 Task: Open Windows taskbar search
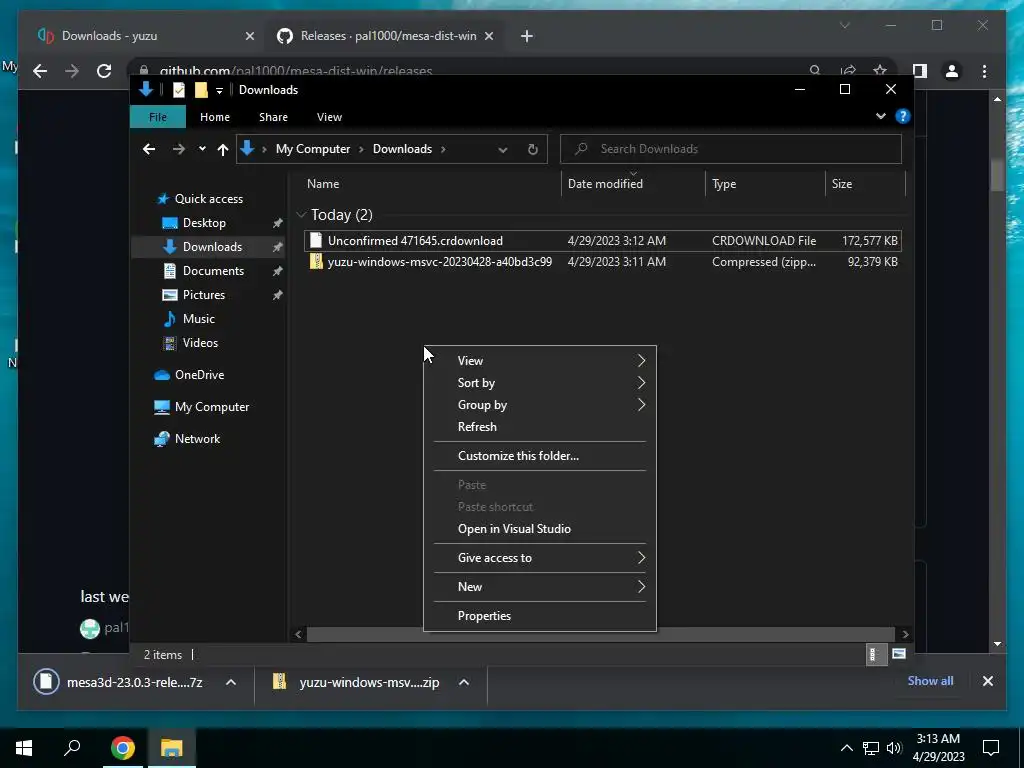coord(72,746)
